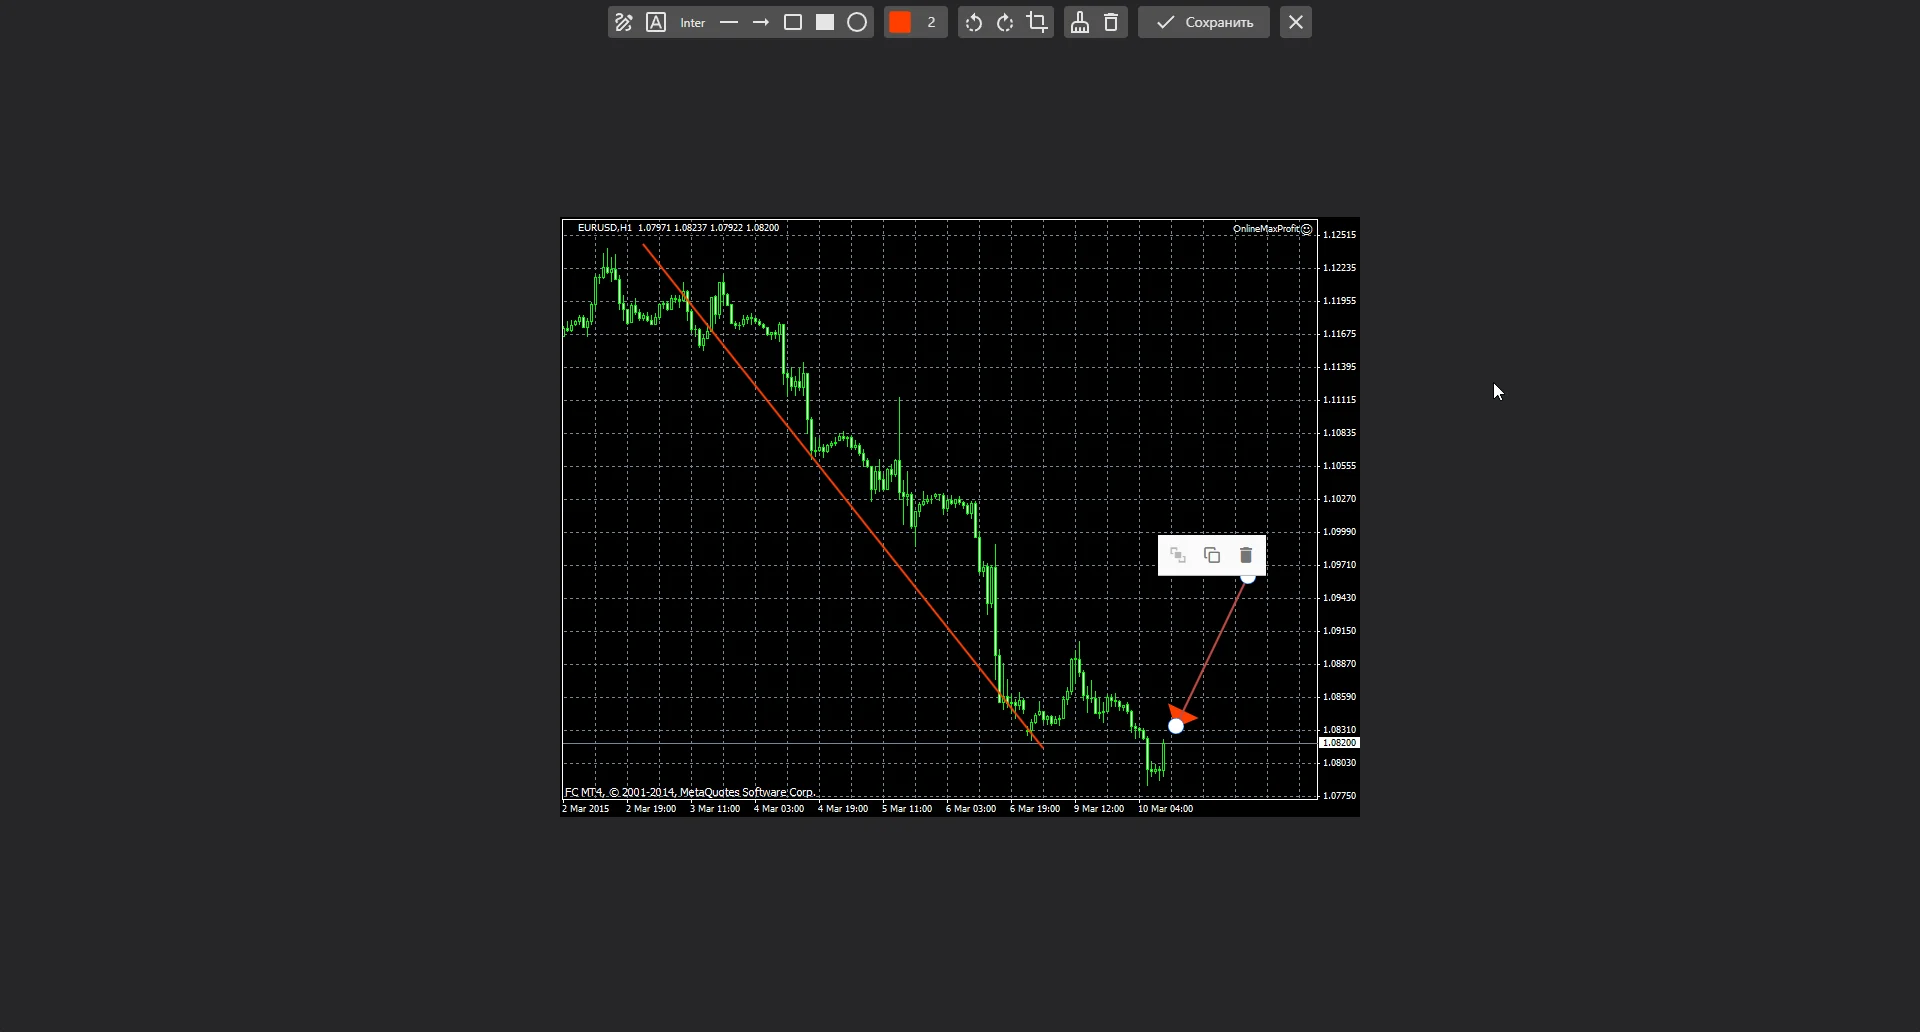Rotate the image clockwise
This screenshot has width=1920, height=1032.
click(1006, 22)
